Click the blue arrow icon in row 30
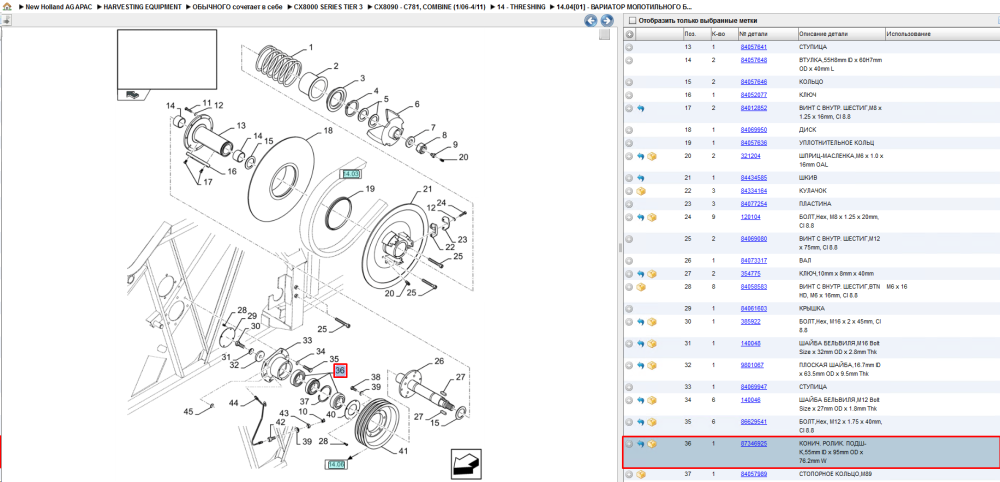The width and height of the screenshot is (1000, 482). [641, 322]
